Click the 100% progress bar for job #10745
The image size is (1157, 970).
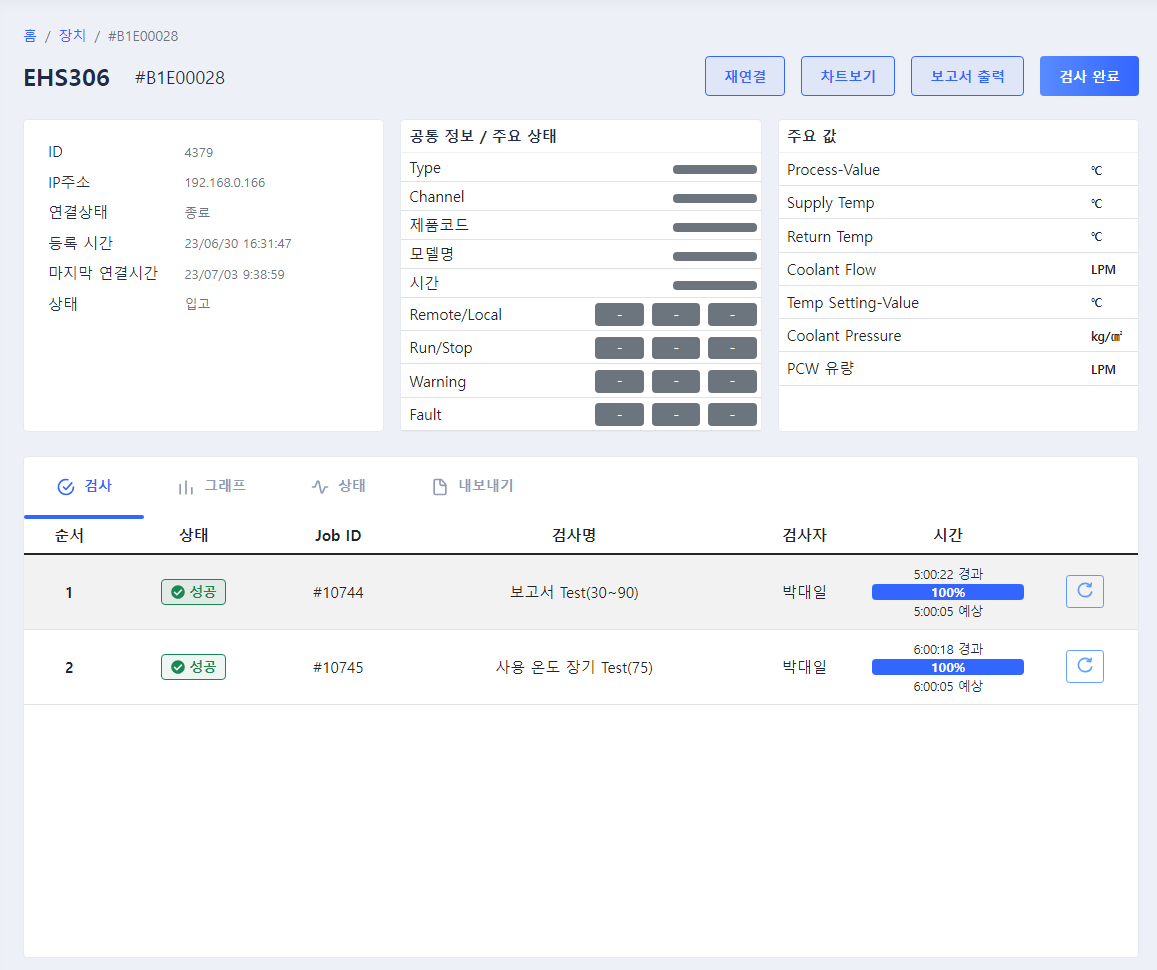click(947, 668)
